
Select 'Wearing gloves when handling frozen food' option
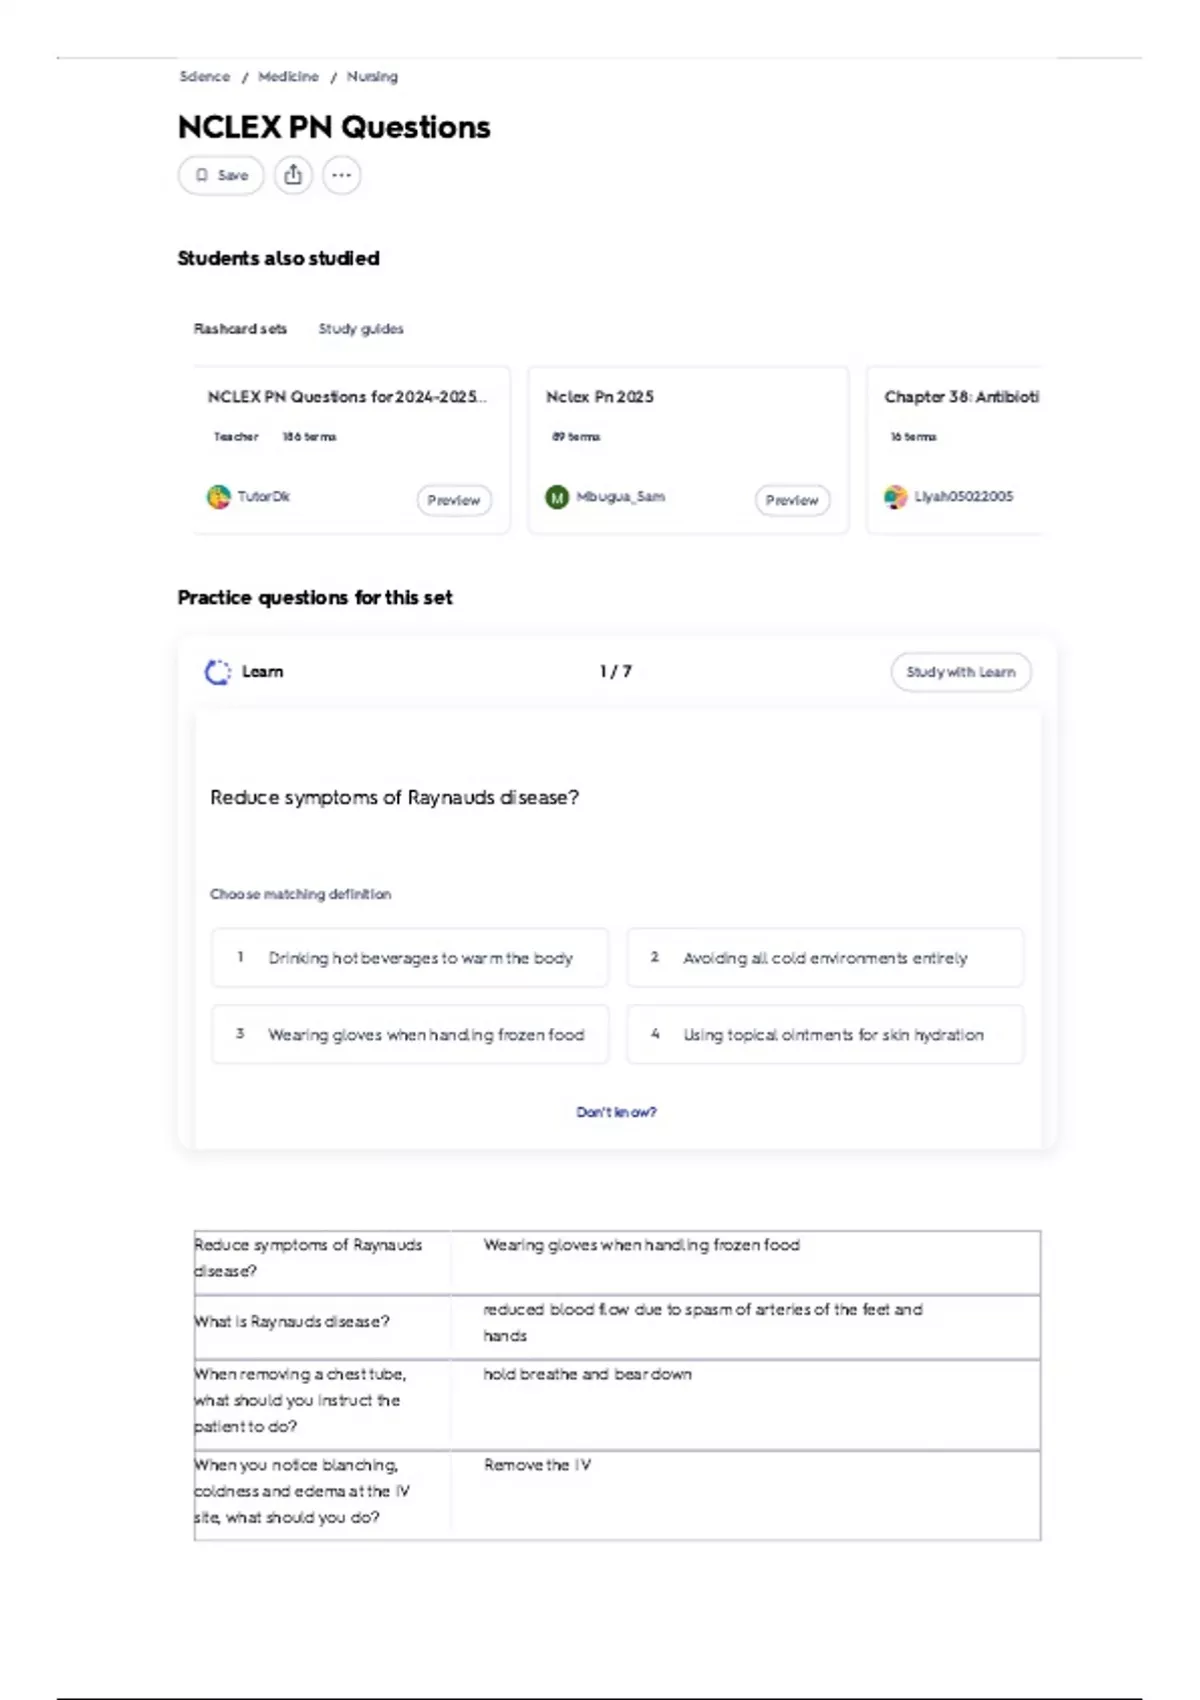pos(410,1035)
